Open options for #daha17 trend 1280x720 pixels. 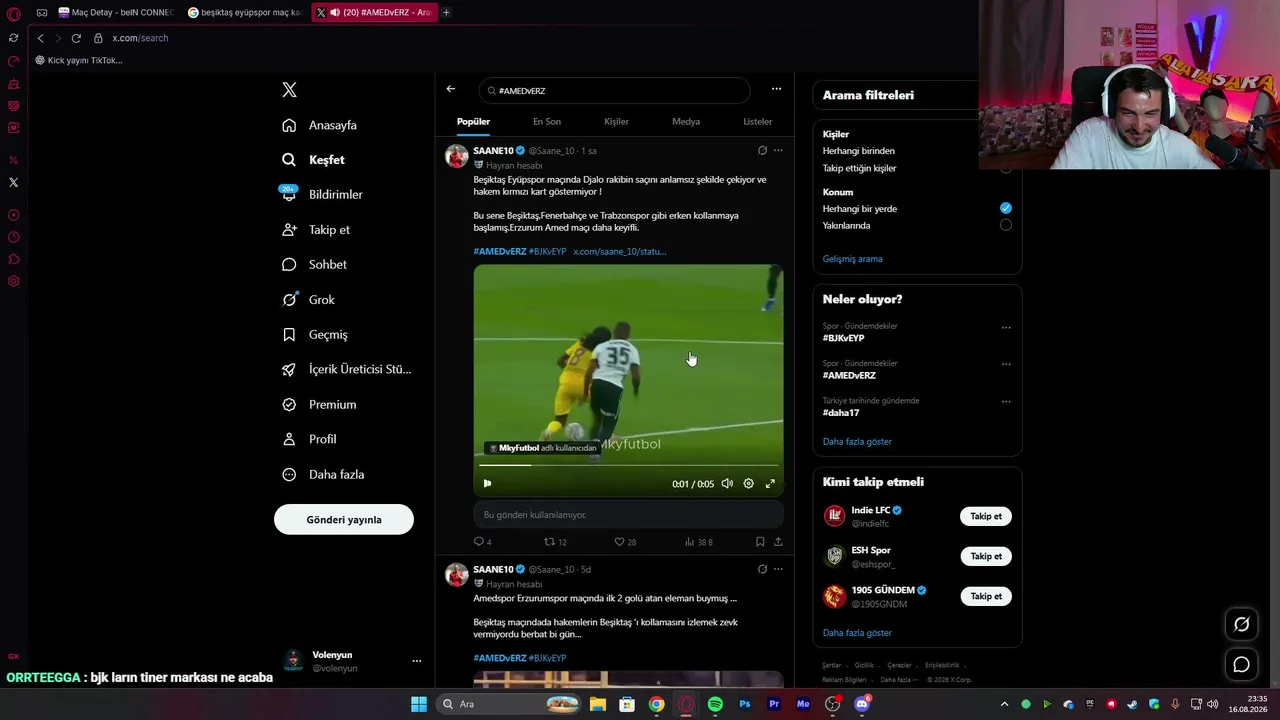click(x=1006, y=402)
